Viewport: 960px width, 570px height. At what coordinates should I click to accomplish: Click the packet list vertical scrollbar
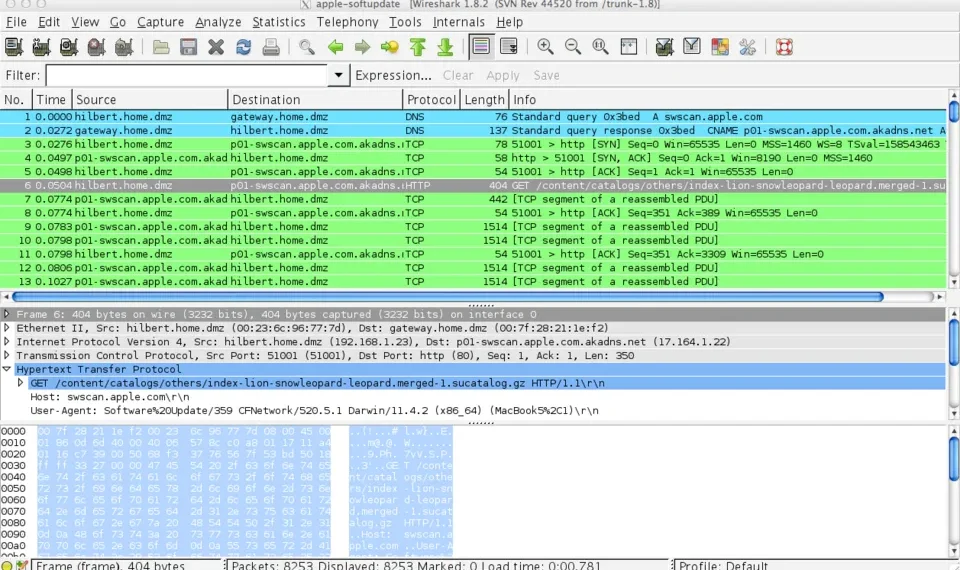[x=953, y=111]
